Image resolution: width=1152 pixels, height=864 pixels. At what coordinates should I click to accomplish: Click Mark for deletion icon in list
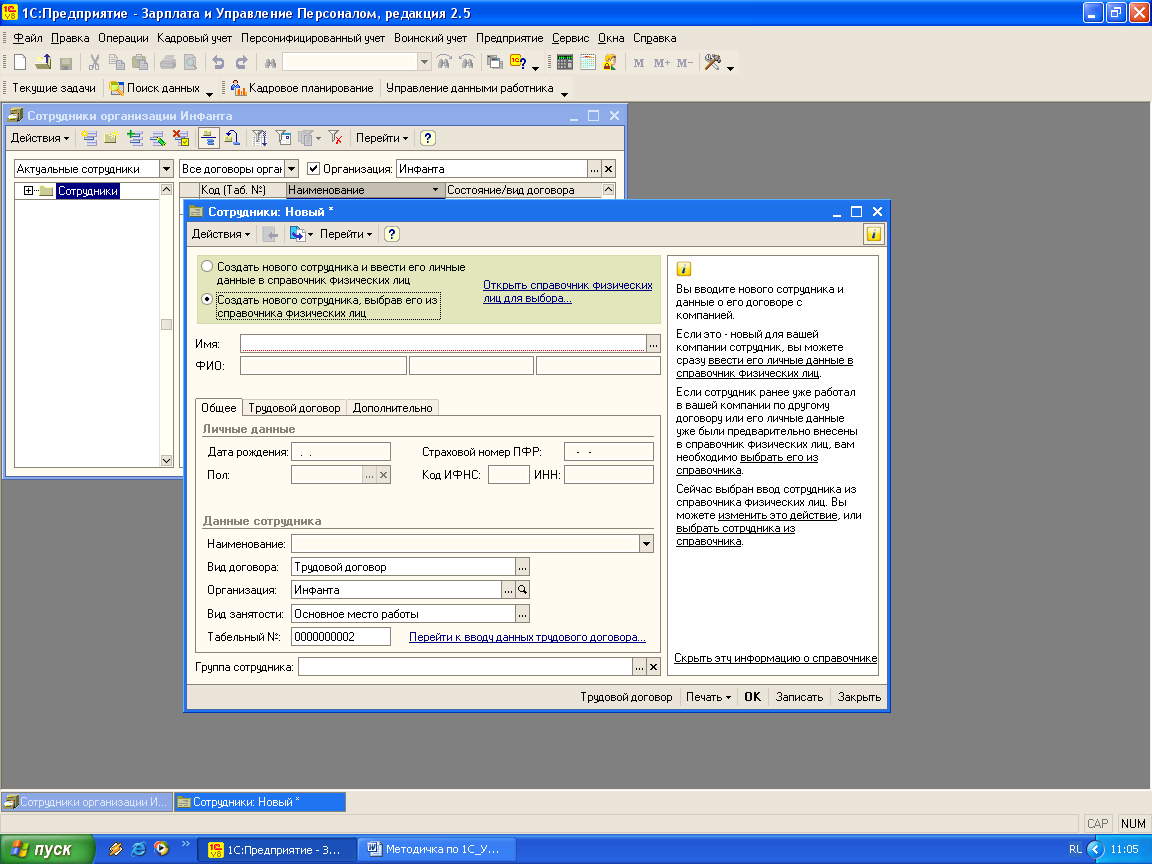[x=181, y=137]
